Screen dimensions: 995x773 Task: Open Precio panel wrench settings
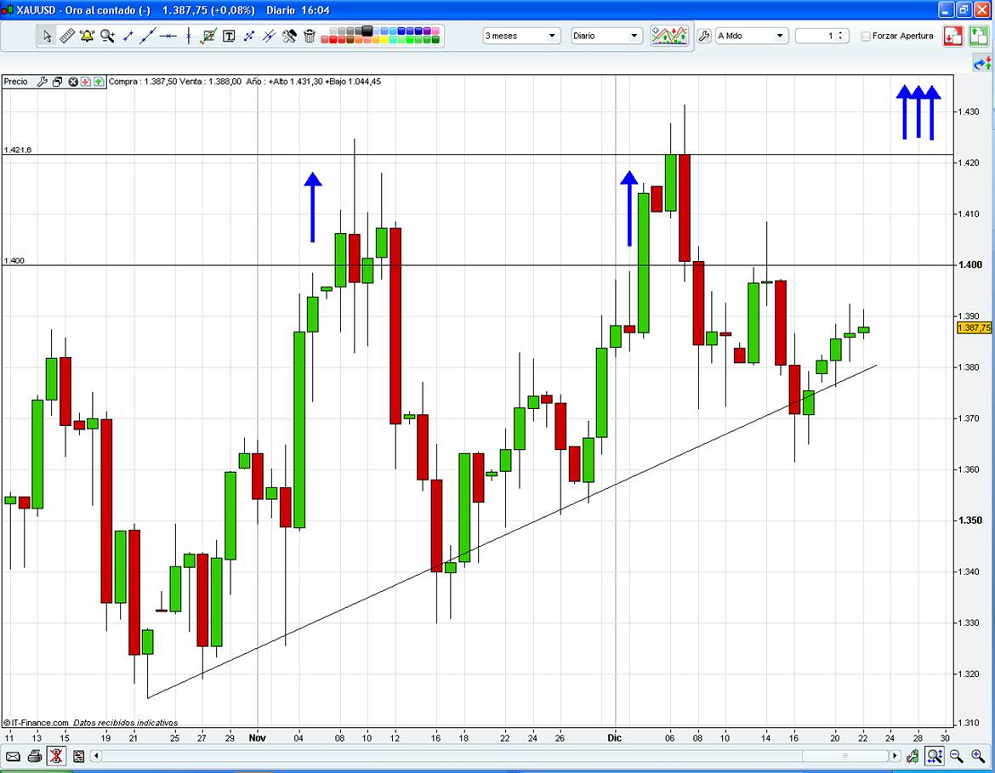pyautogui.click(x=42, y=81)
